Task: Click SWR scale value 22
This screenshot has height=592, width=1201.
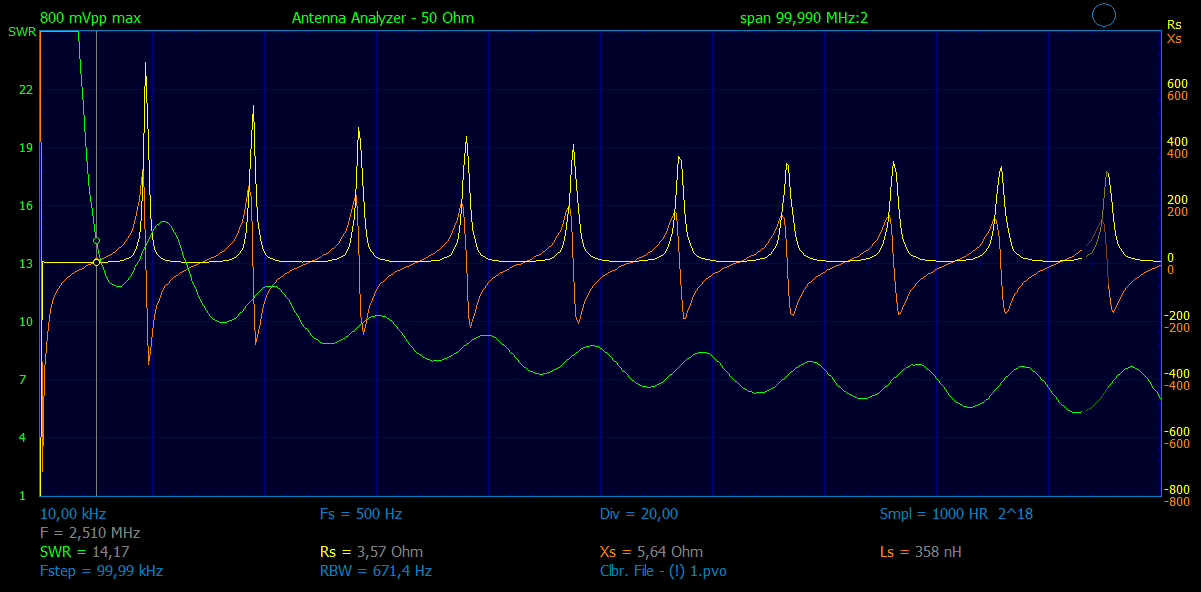Action: click(26, 90)
